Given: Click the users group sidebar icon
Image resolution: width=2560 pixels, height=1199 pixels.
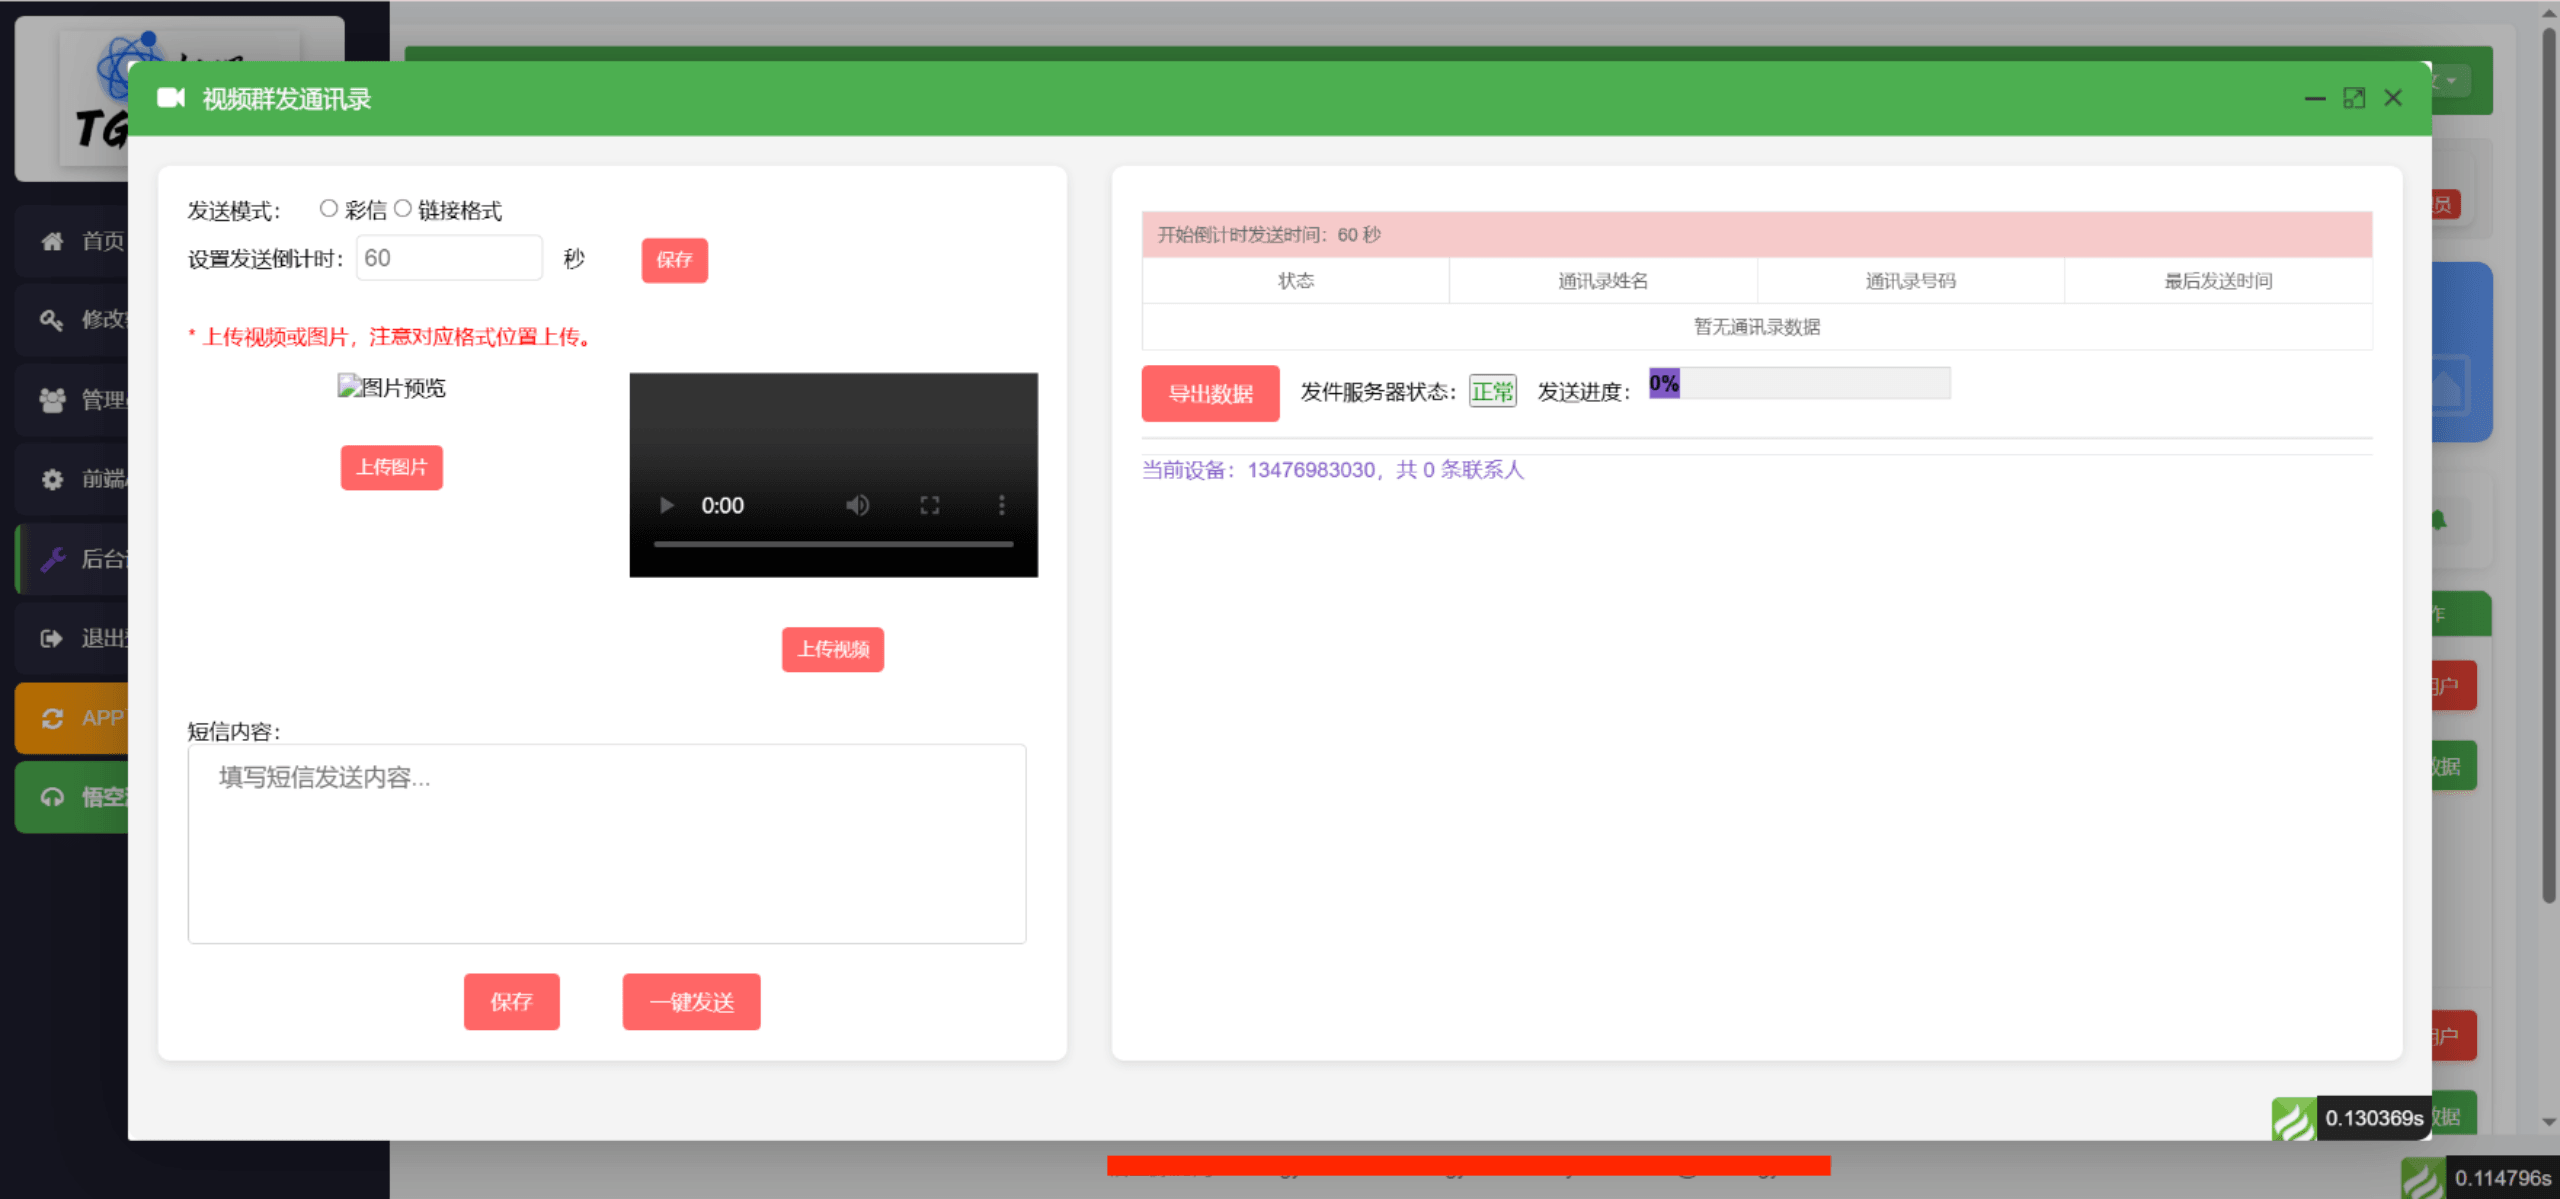Looking at the screenshot, I should (x=52, y=400).
